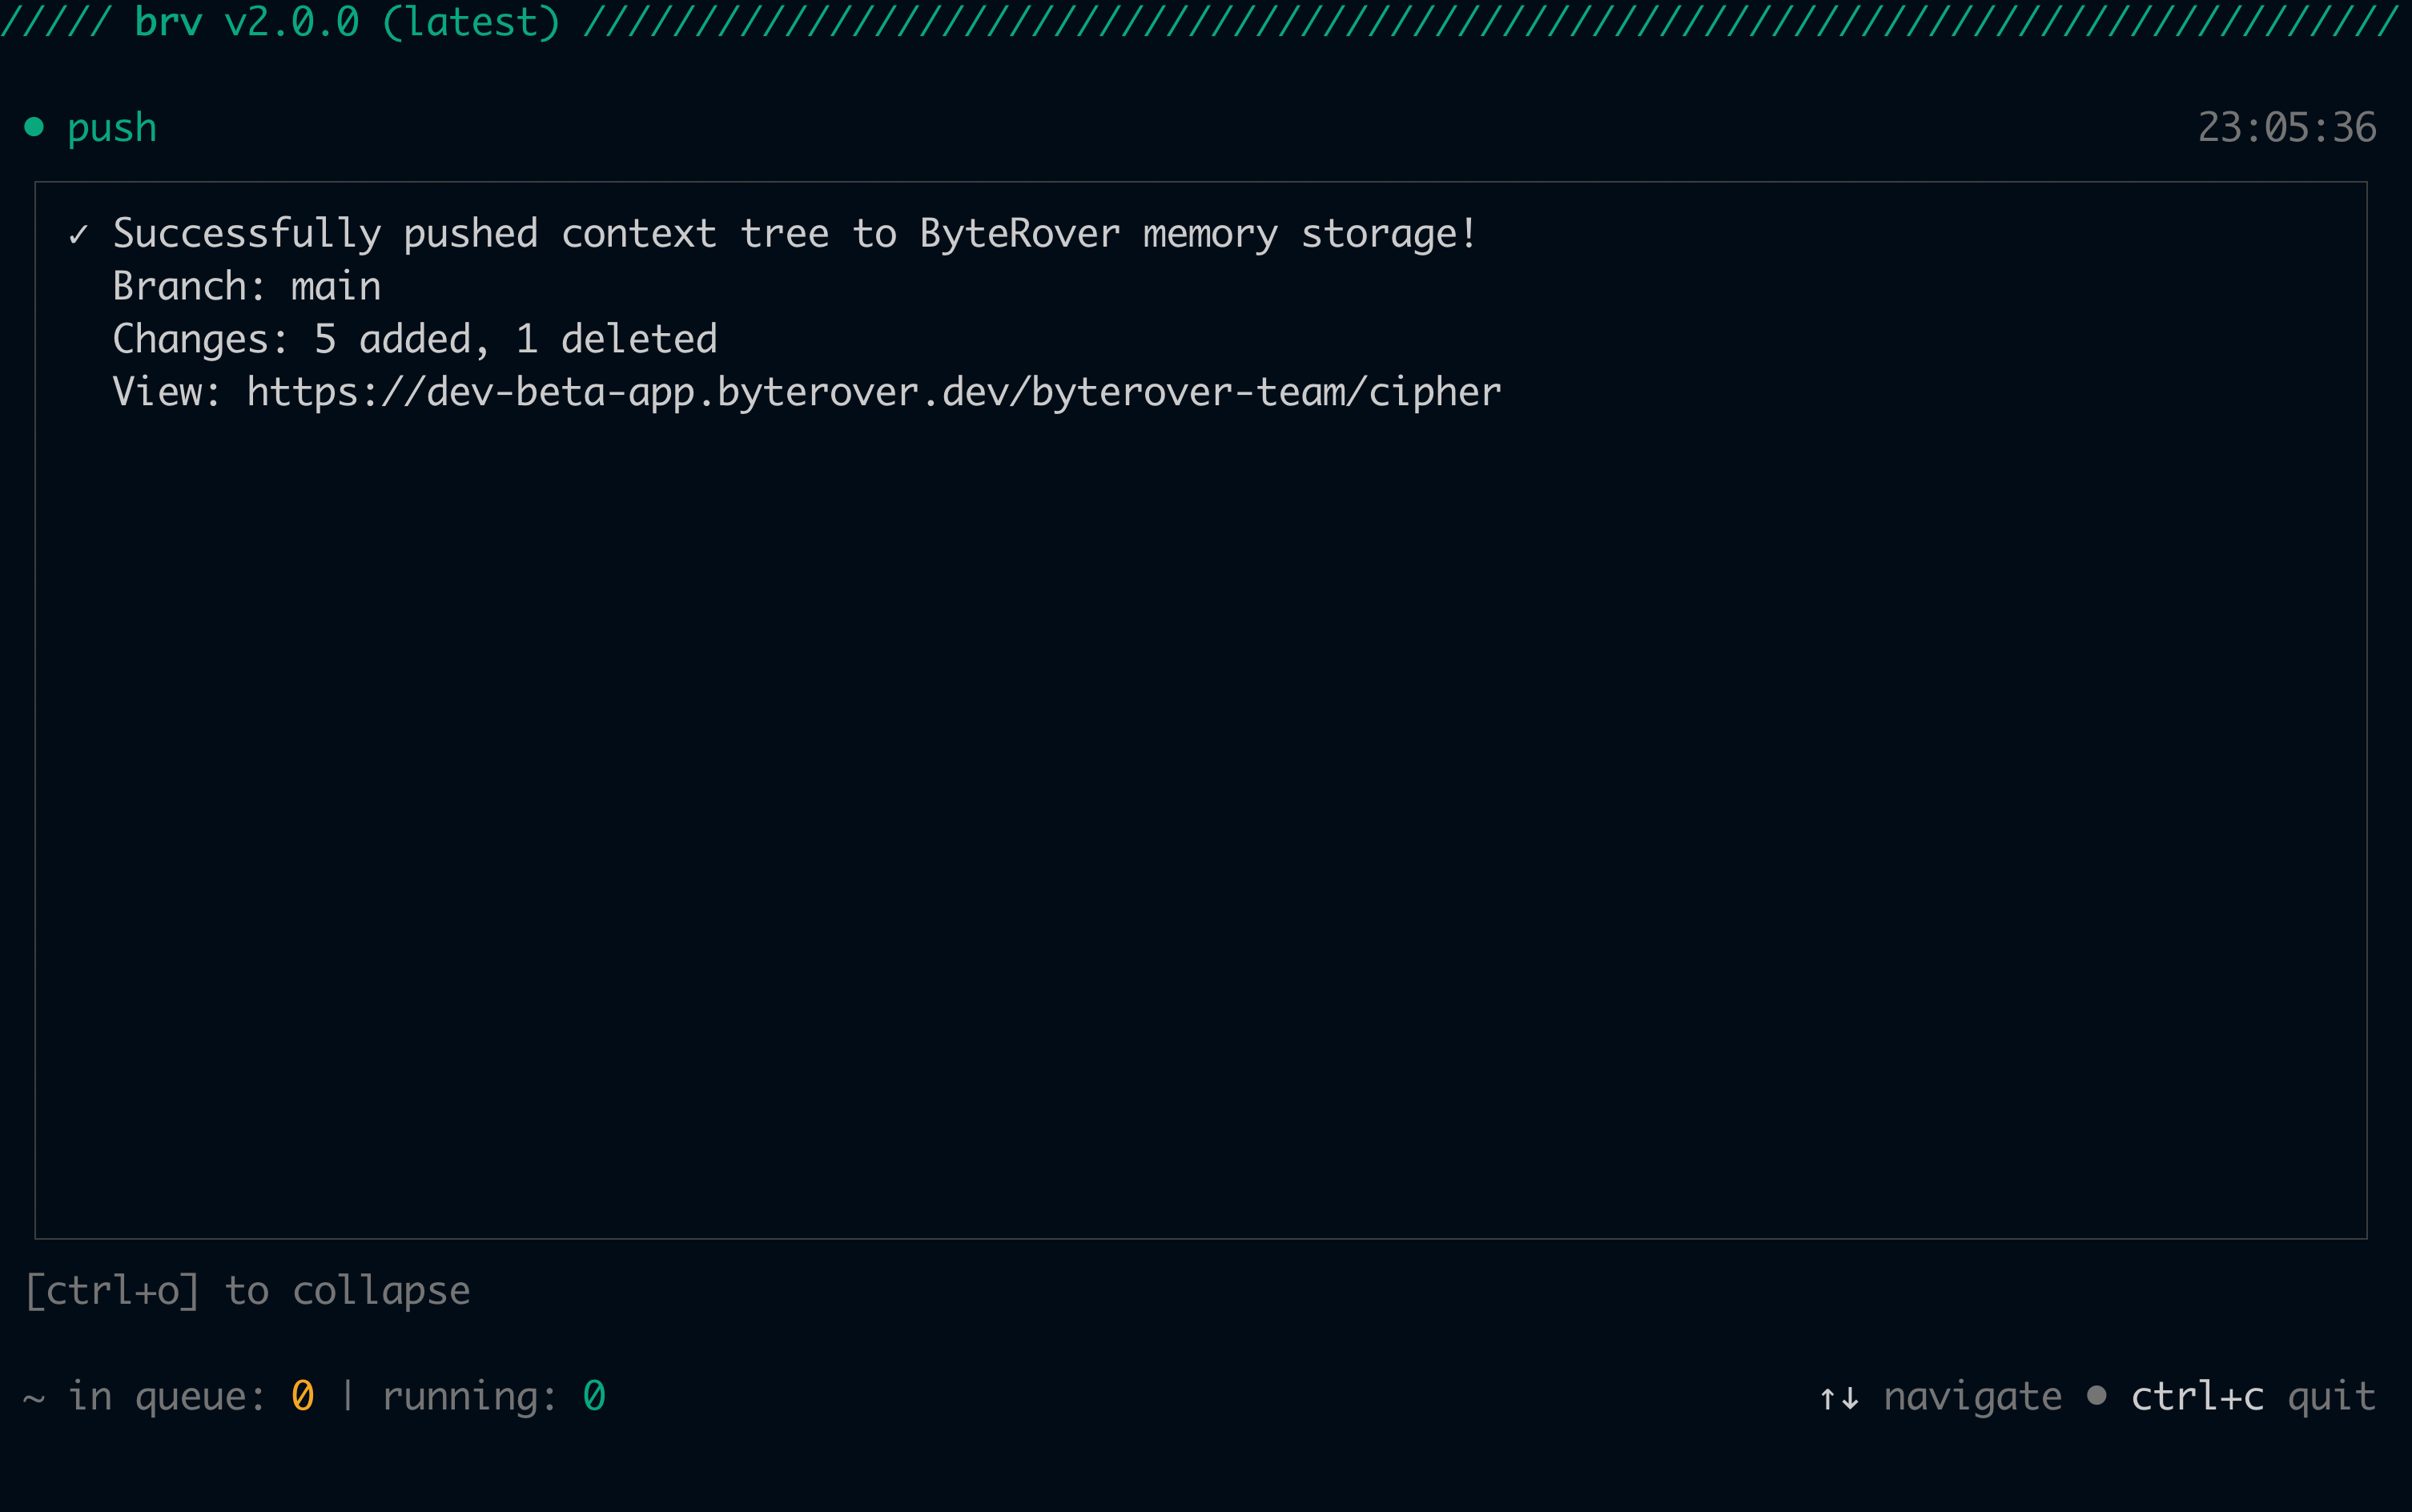The height and width of the screenshot is (1512, 2412).
Task: Toggle the latest version indicator in the header
Action: pos(471,21)
